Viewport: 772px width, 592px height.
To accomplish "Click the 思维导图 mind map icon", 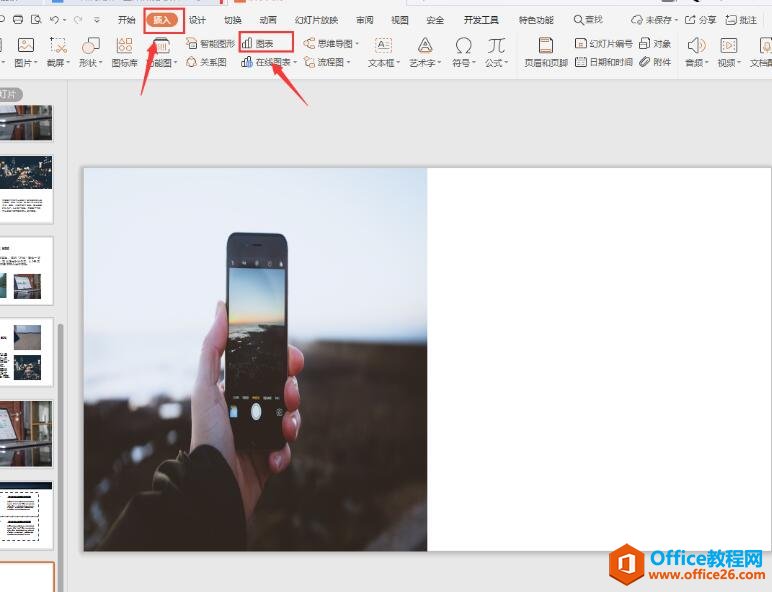I will click(309, 43).
